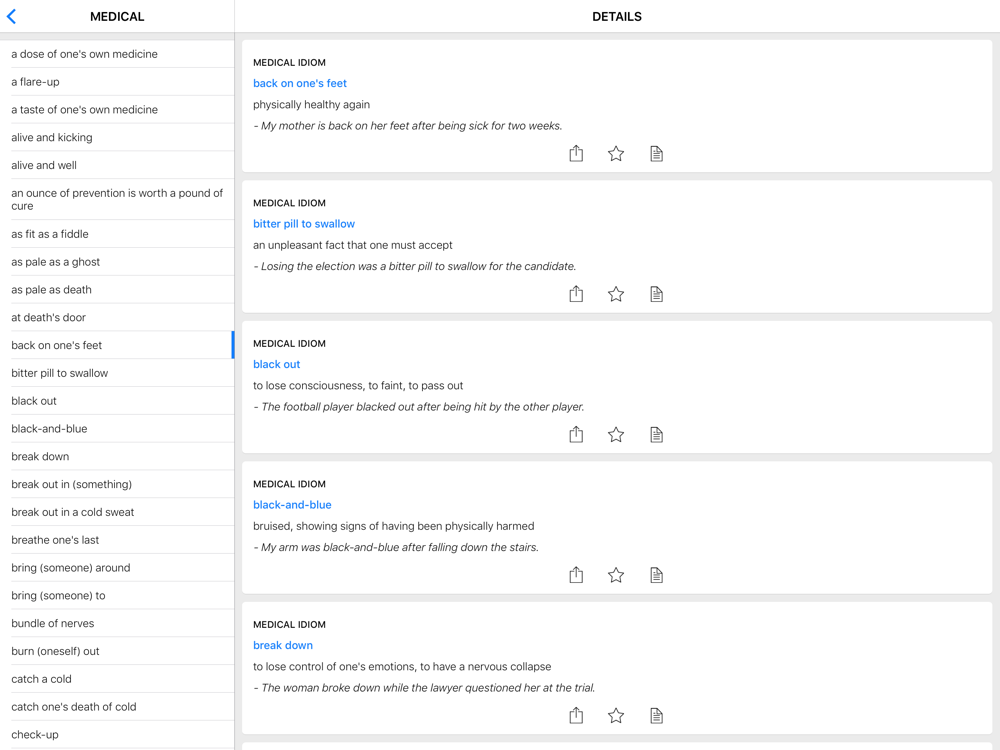Select 'break out in (something)'
Image resolution: width=1000 pixels, height=750 pixels.
(x=117, y=484)
